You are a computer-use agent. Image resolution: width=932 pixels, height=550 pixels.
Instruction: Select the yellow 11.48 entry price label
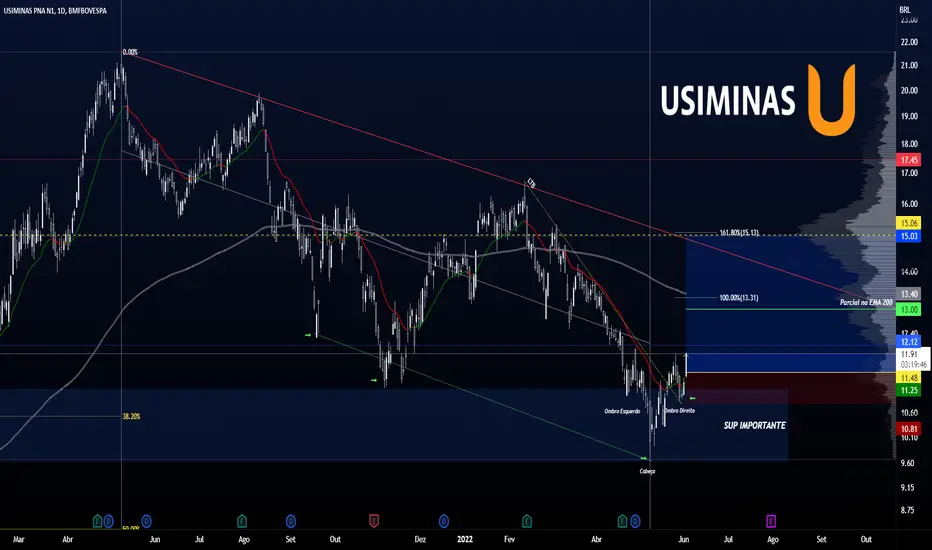coord(909,378)
